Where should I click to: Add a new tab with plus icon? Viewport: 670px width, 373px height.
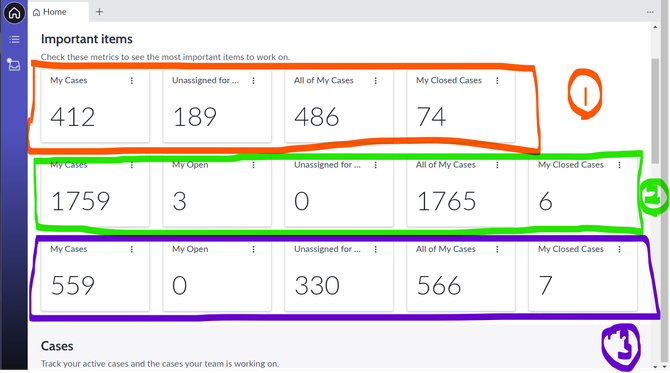coord(99,12)
